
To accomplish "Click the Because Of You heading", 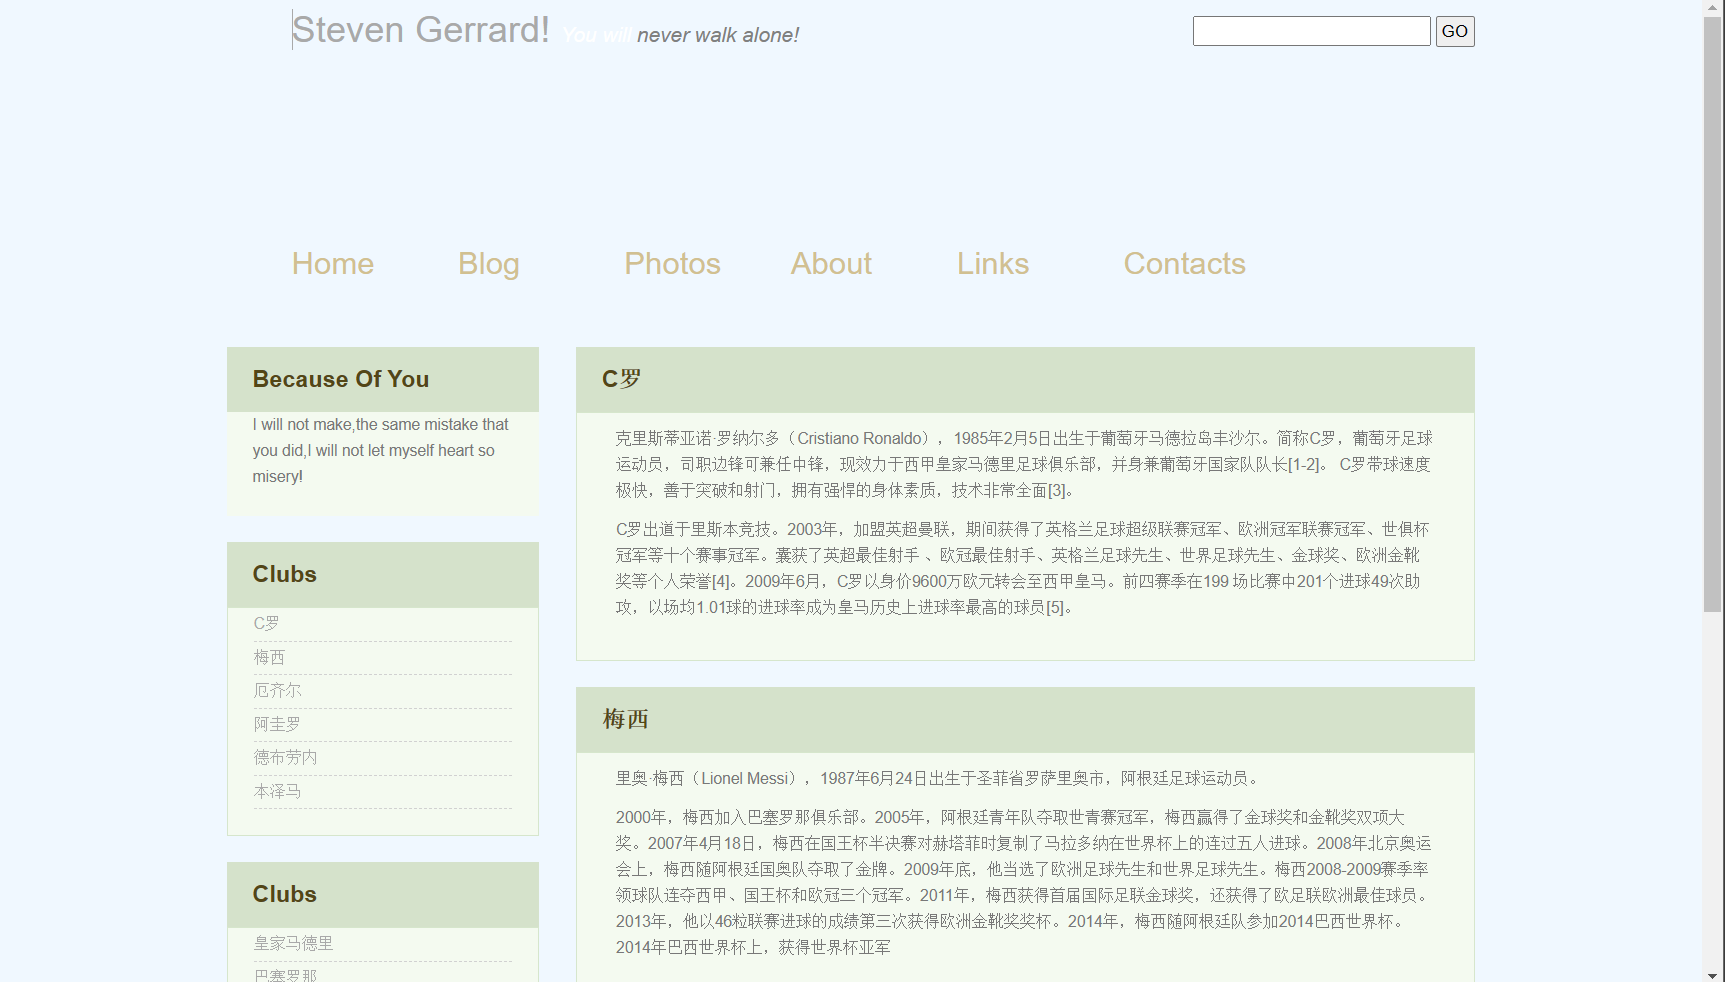I will click(x=341, y=379).
